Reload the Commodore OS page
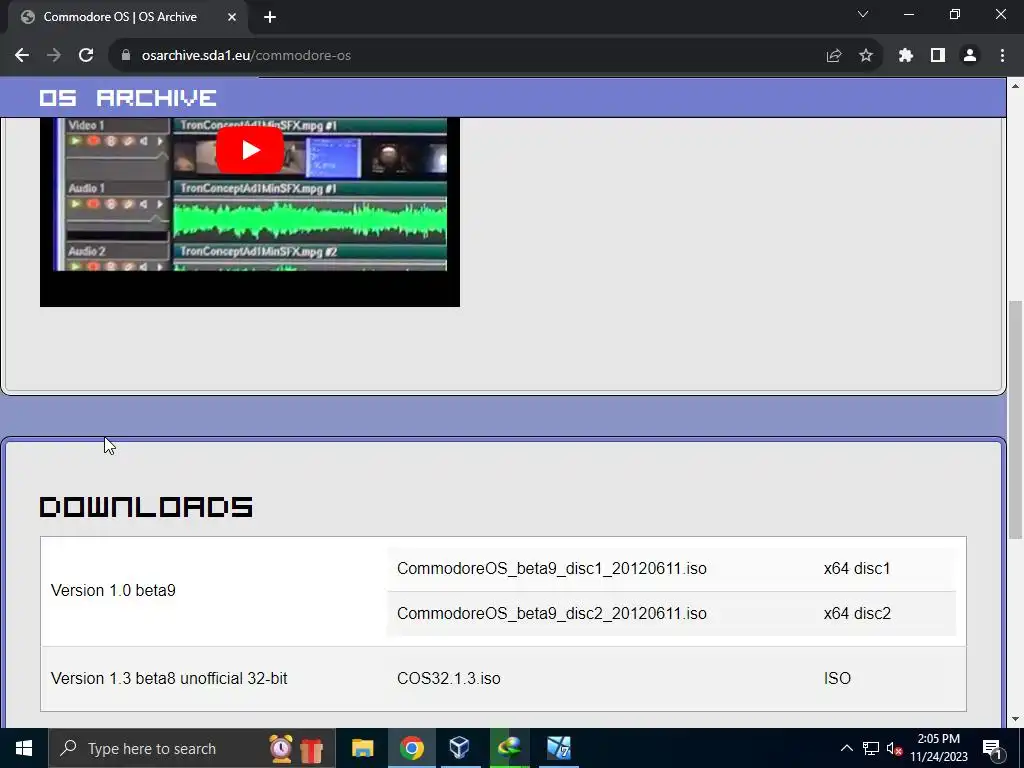 pos(86,56)
